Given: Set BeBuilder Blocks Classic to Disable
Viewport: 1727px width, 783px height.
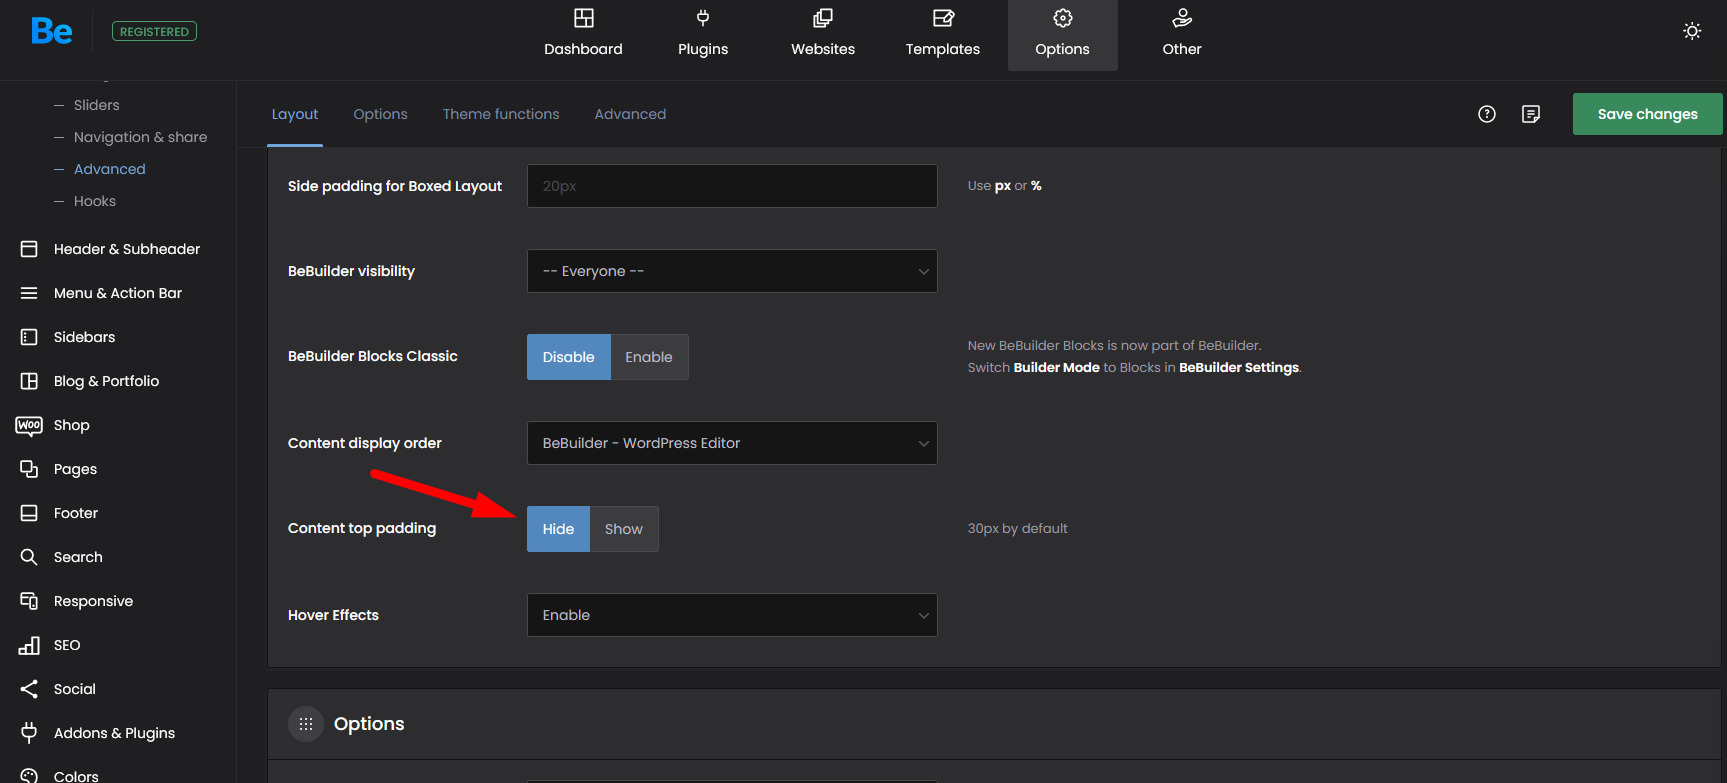Looking at the screenshot, I should (x=569, y=357).
